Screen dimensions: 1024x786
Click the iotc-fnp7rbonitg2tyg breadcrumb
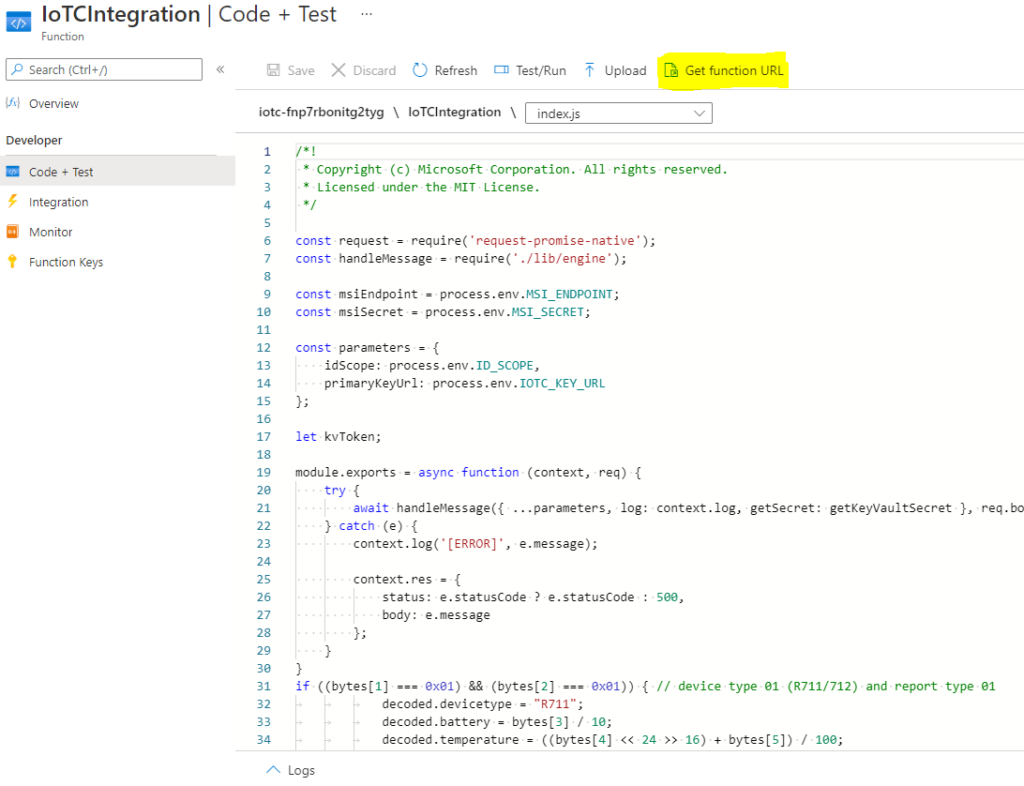click(x=320, y=112)
